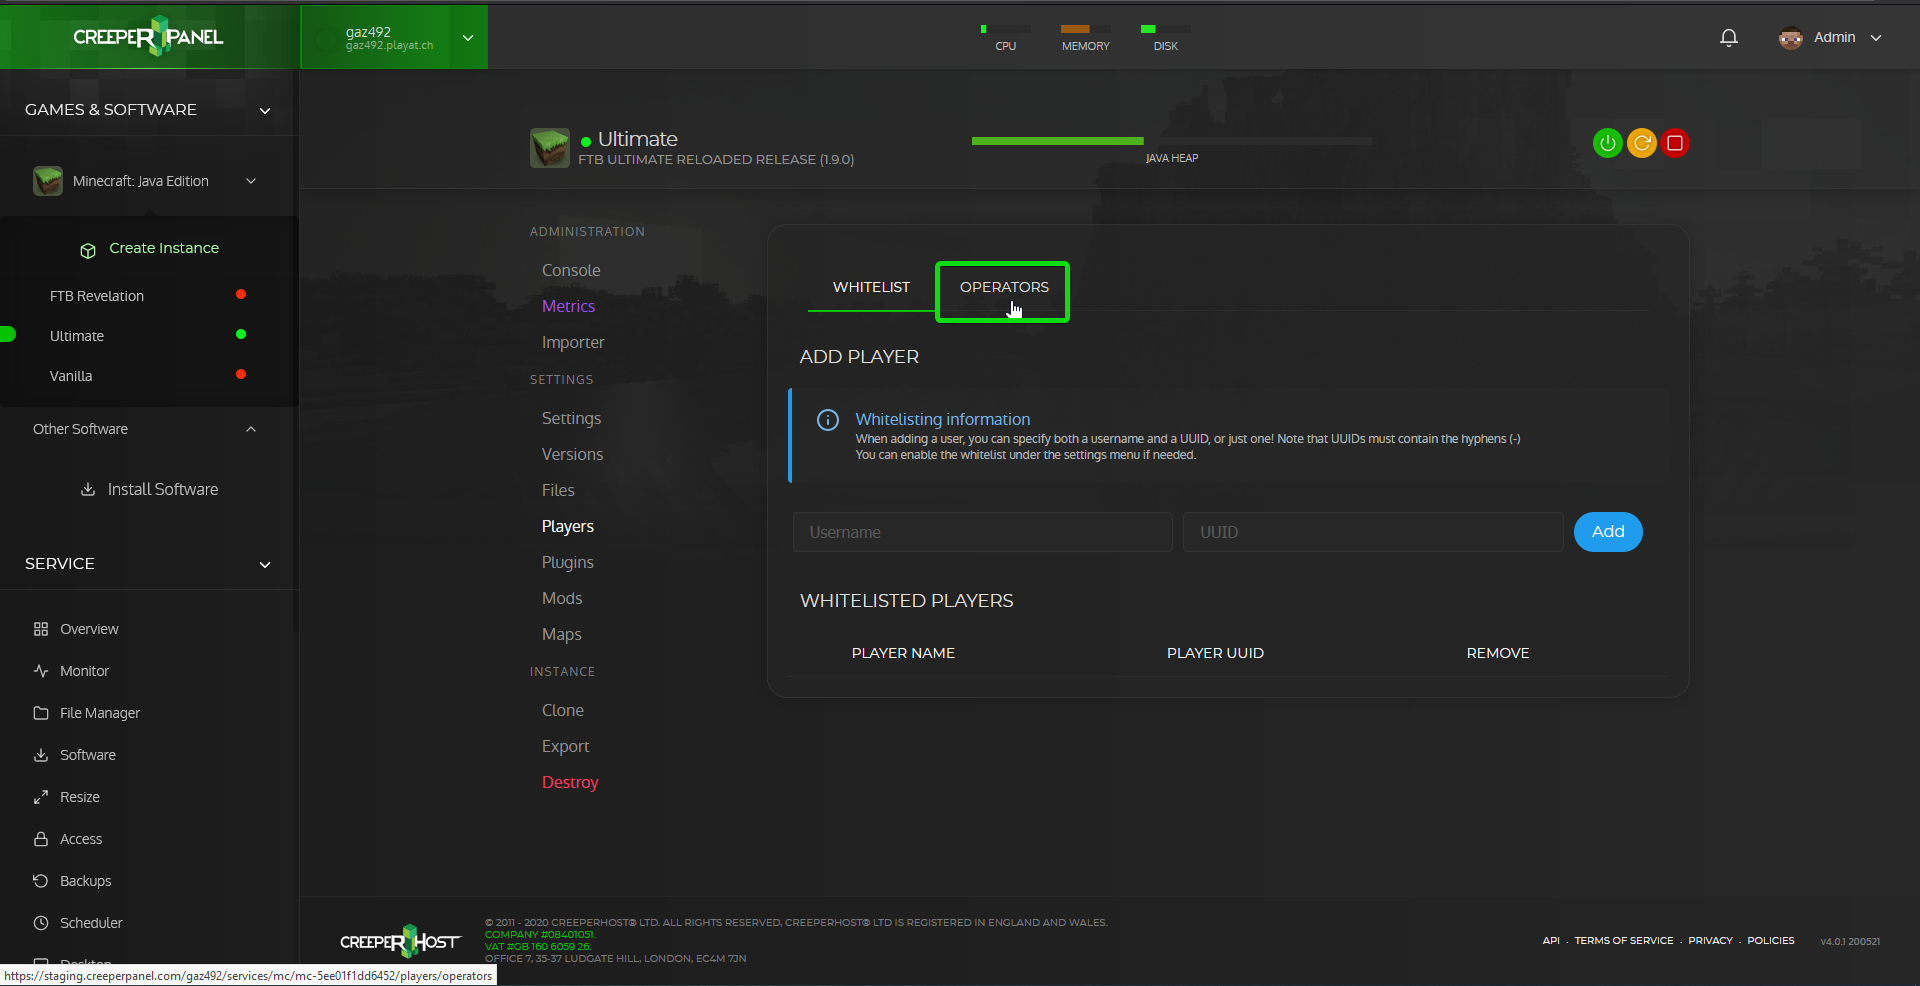The image size is (1920, 986).
Task: Open the Terms of Service link
Action: [x=1624, y=941]
